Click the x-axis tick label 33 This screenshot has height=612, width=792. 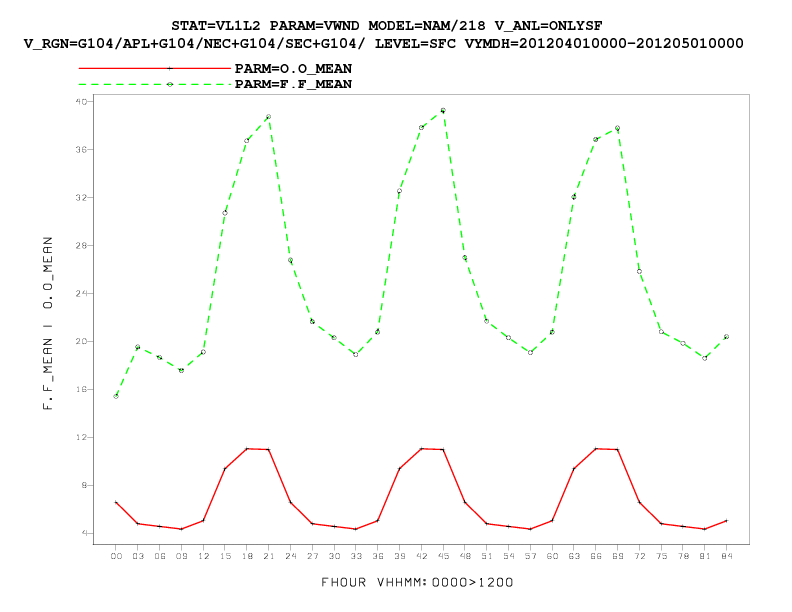coord(356,556)
